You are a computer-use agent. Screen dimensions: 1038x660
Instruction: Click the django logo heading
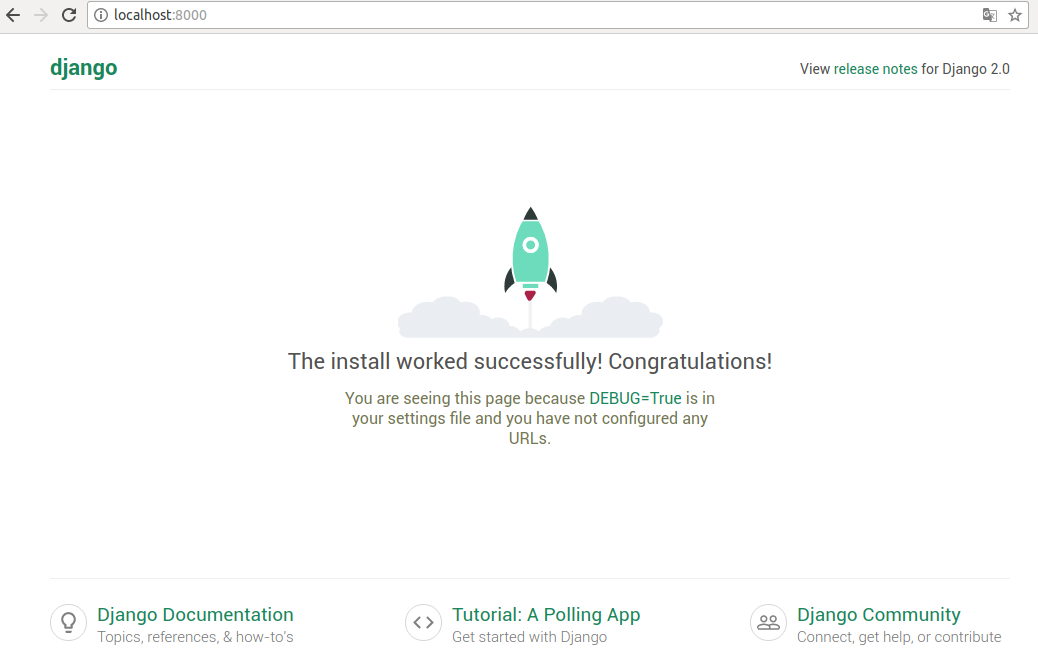(83, 67)
